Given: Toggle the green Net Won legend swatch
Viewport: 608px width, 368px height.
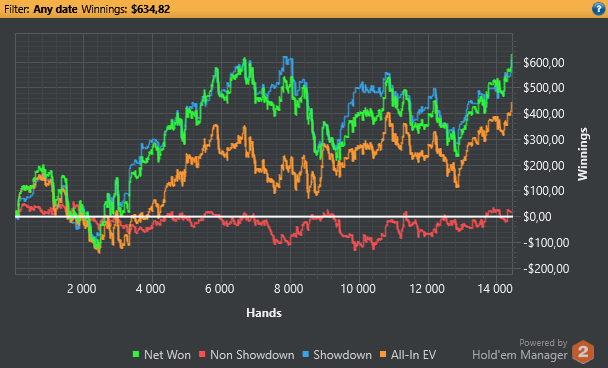Looking at the screenshot, I should pyautogui.click(x=136, y=354).
